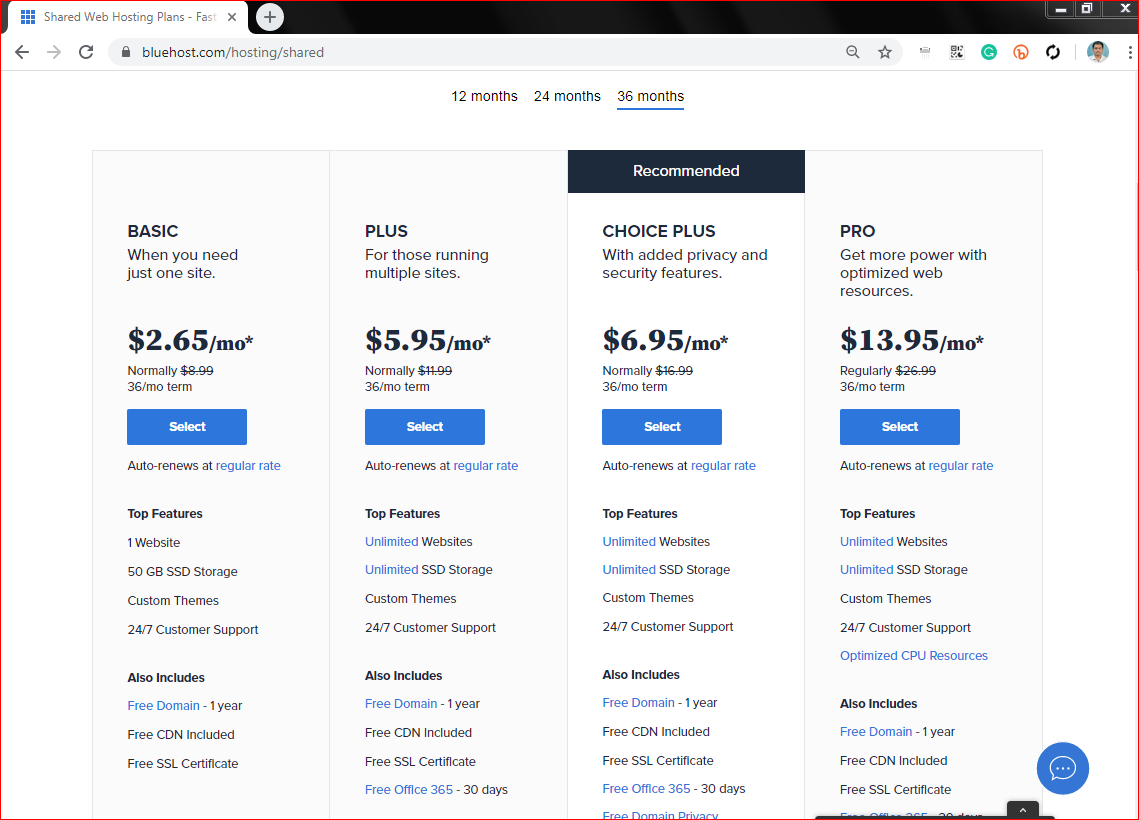Open the Chrome three-dot menu
The height and width of the screenshot is (820, 1139).
coord(1130,52)
